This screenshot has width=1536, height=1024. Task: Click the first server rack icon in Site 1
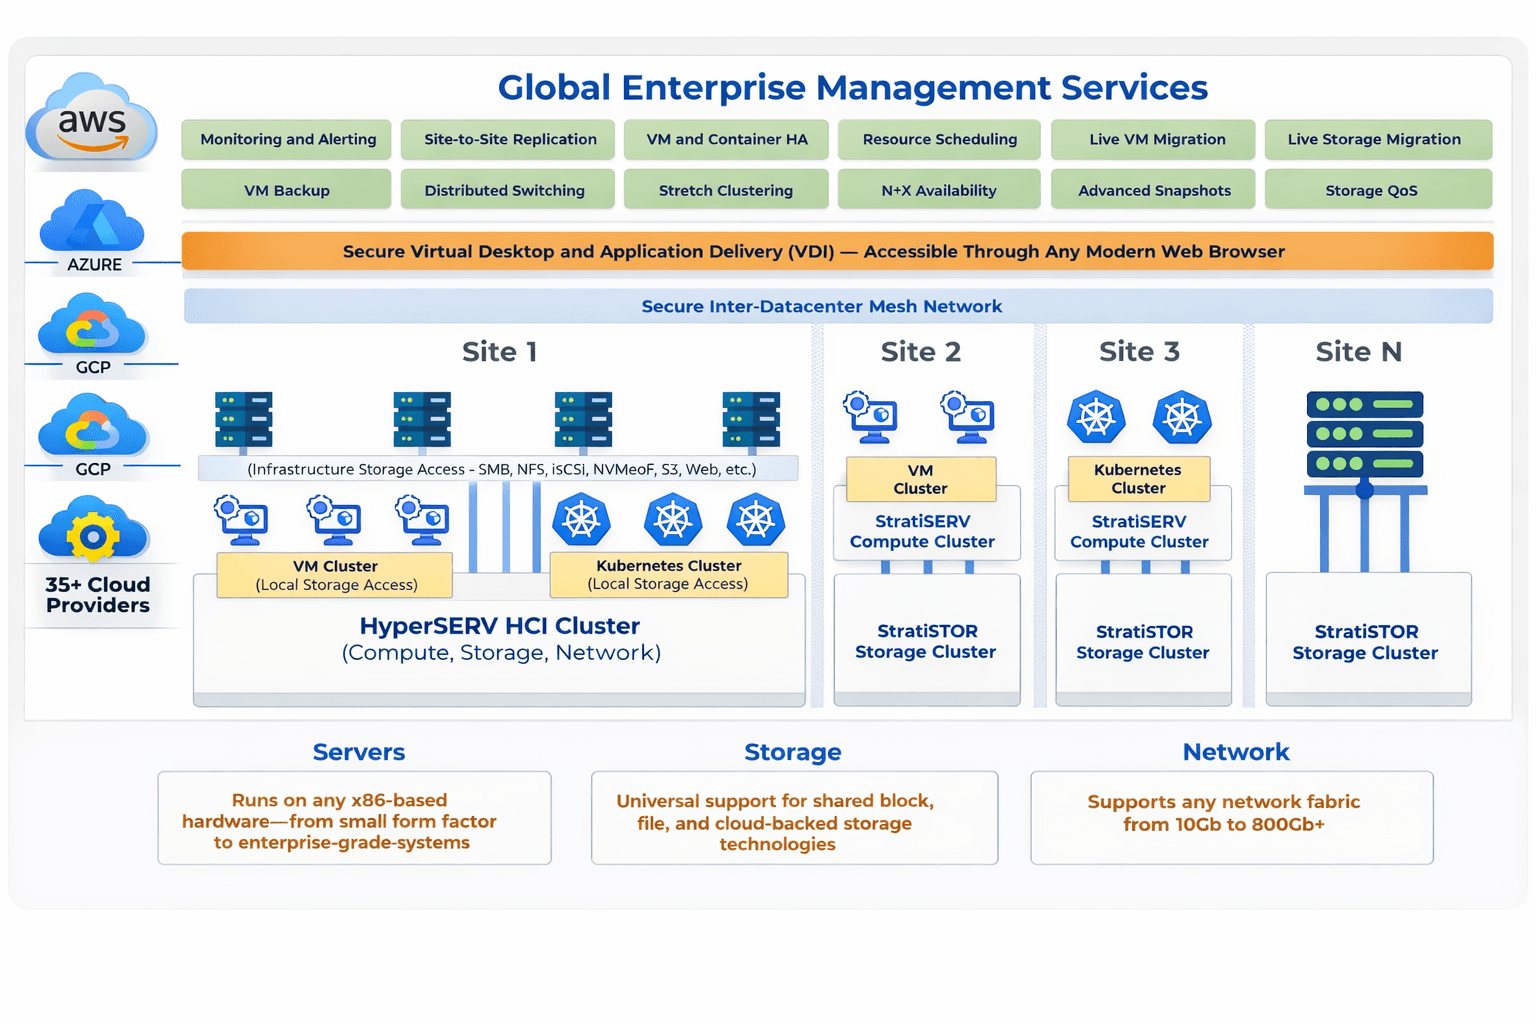click(243, 420)
